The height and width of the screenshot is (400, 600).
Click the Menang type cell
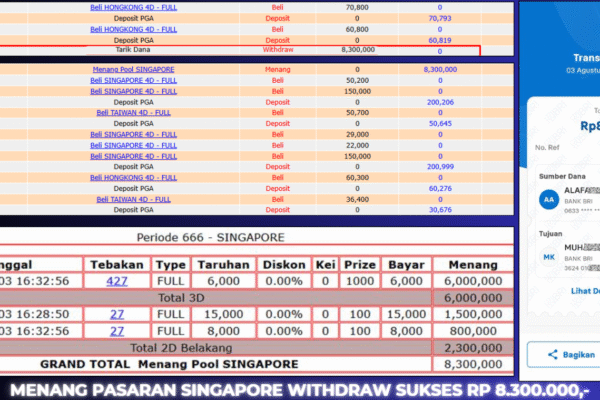coord(278,69)
